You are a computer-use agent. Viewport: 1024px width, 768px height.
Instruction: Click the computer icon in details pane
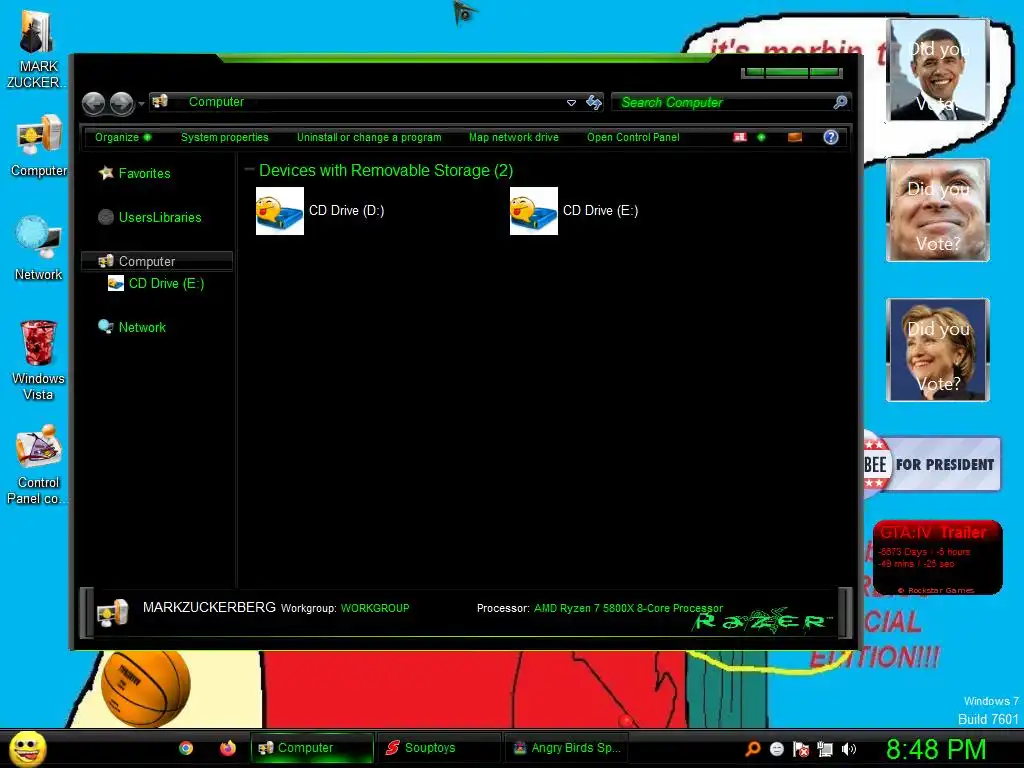click(112, 612)
